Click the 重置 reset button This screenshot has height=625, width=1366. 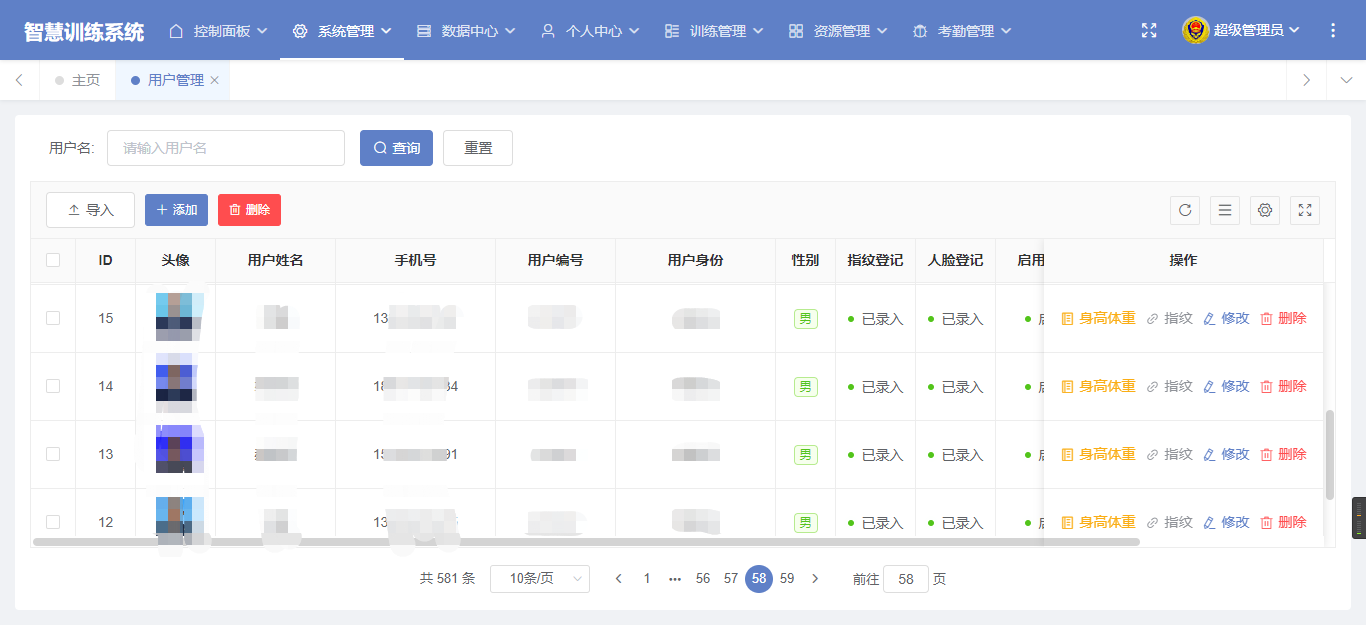pos(478,148)
